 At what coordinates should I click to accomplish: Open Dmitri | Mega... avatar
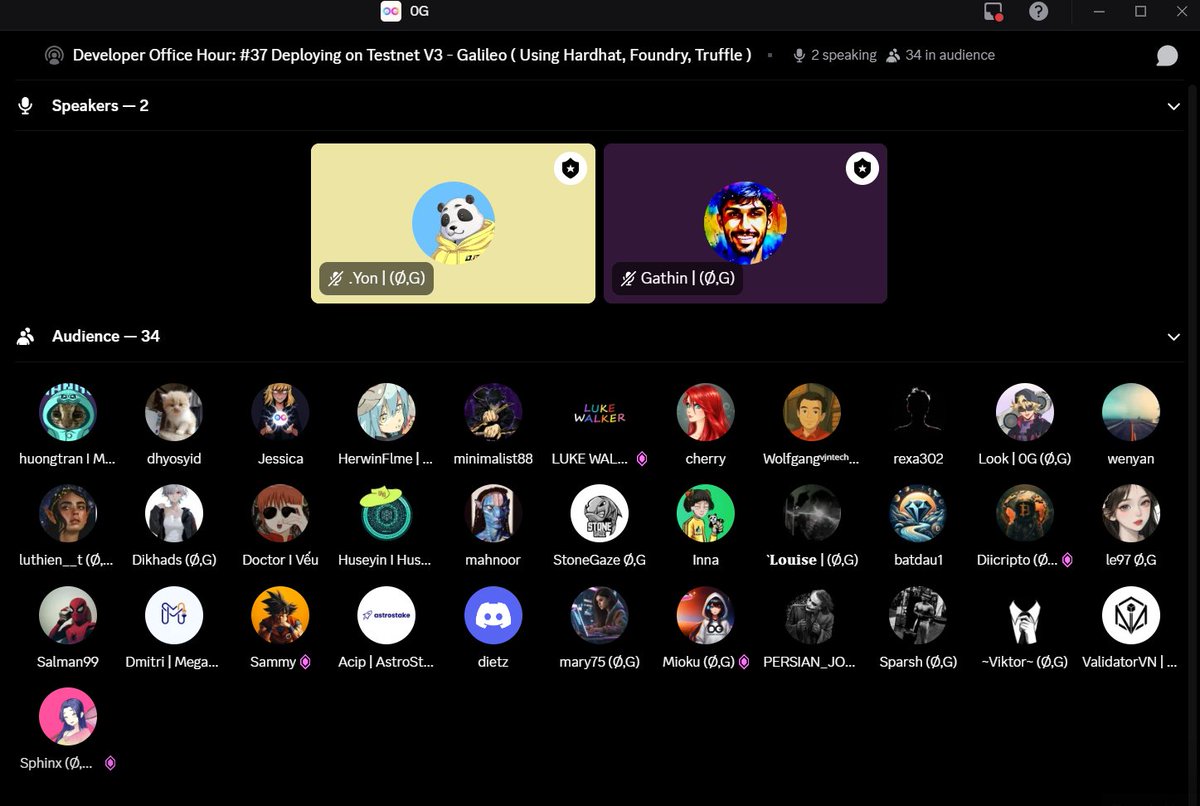174,615
